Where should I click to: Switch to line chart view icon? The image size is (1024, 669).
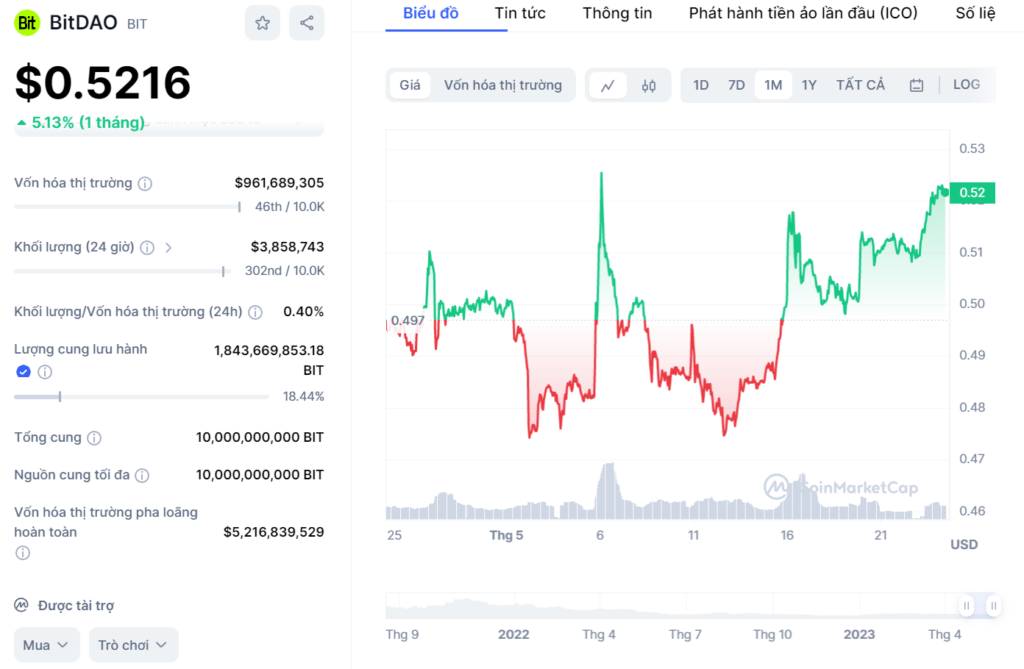coord(607,86)
